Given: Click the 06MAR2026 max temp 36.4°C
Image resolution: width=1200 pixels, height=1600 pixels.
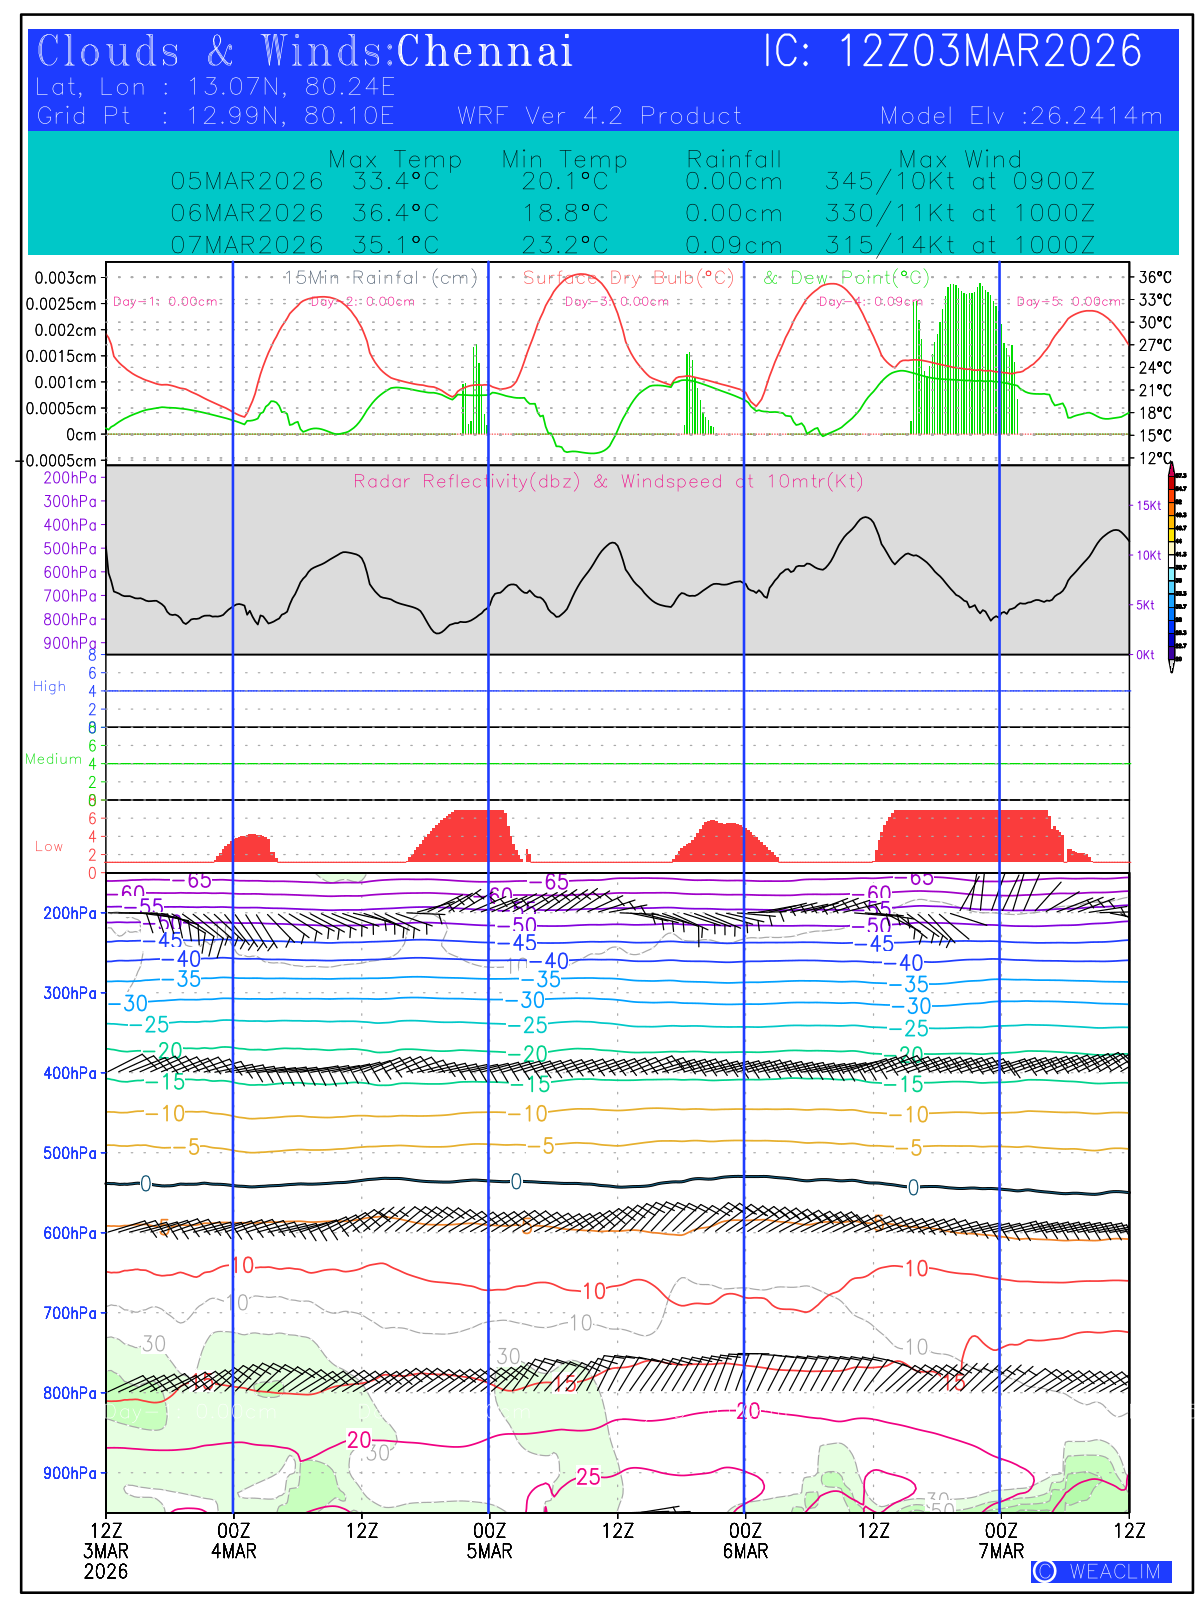Looking at the screenshot, I should (x=395, y=213).
